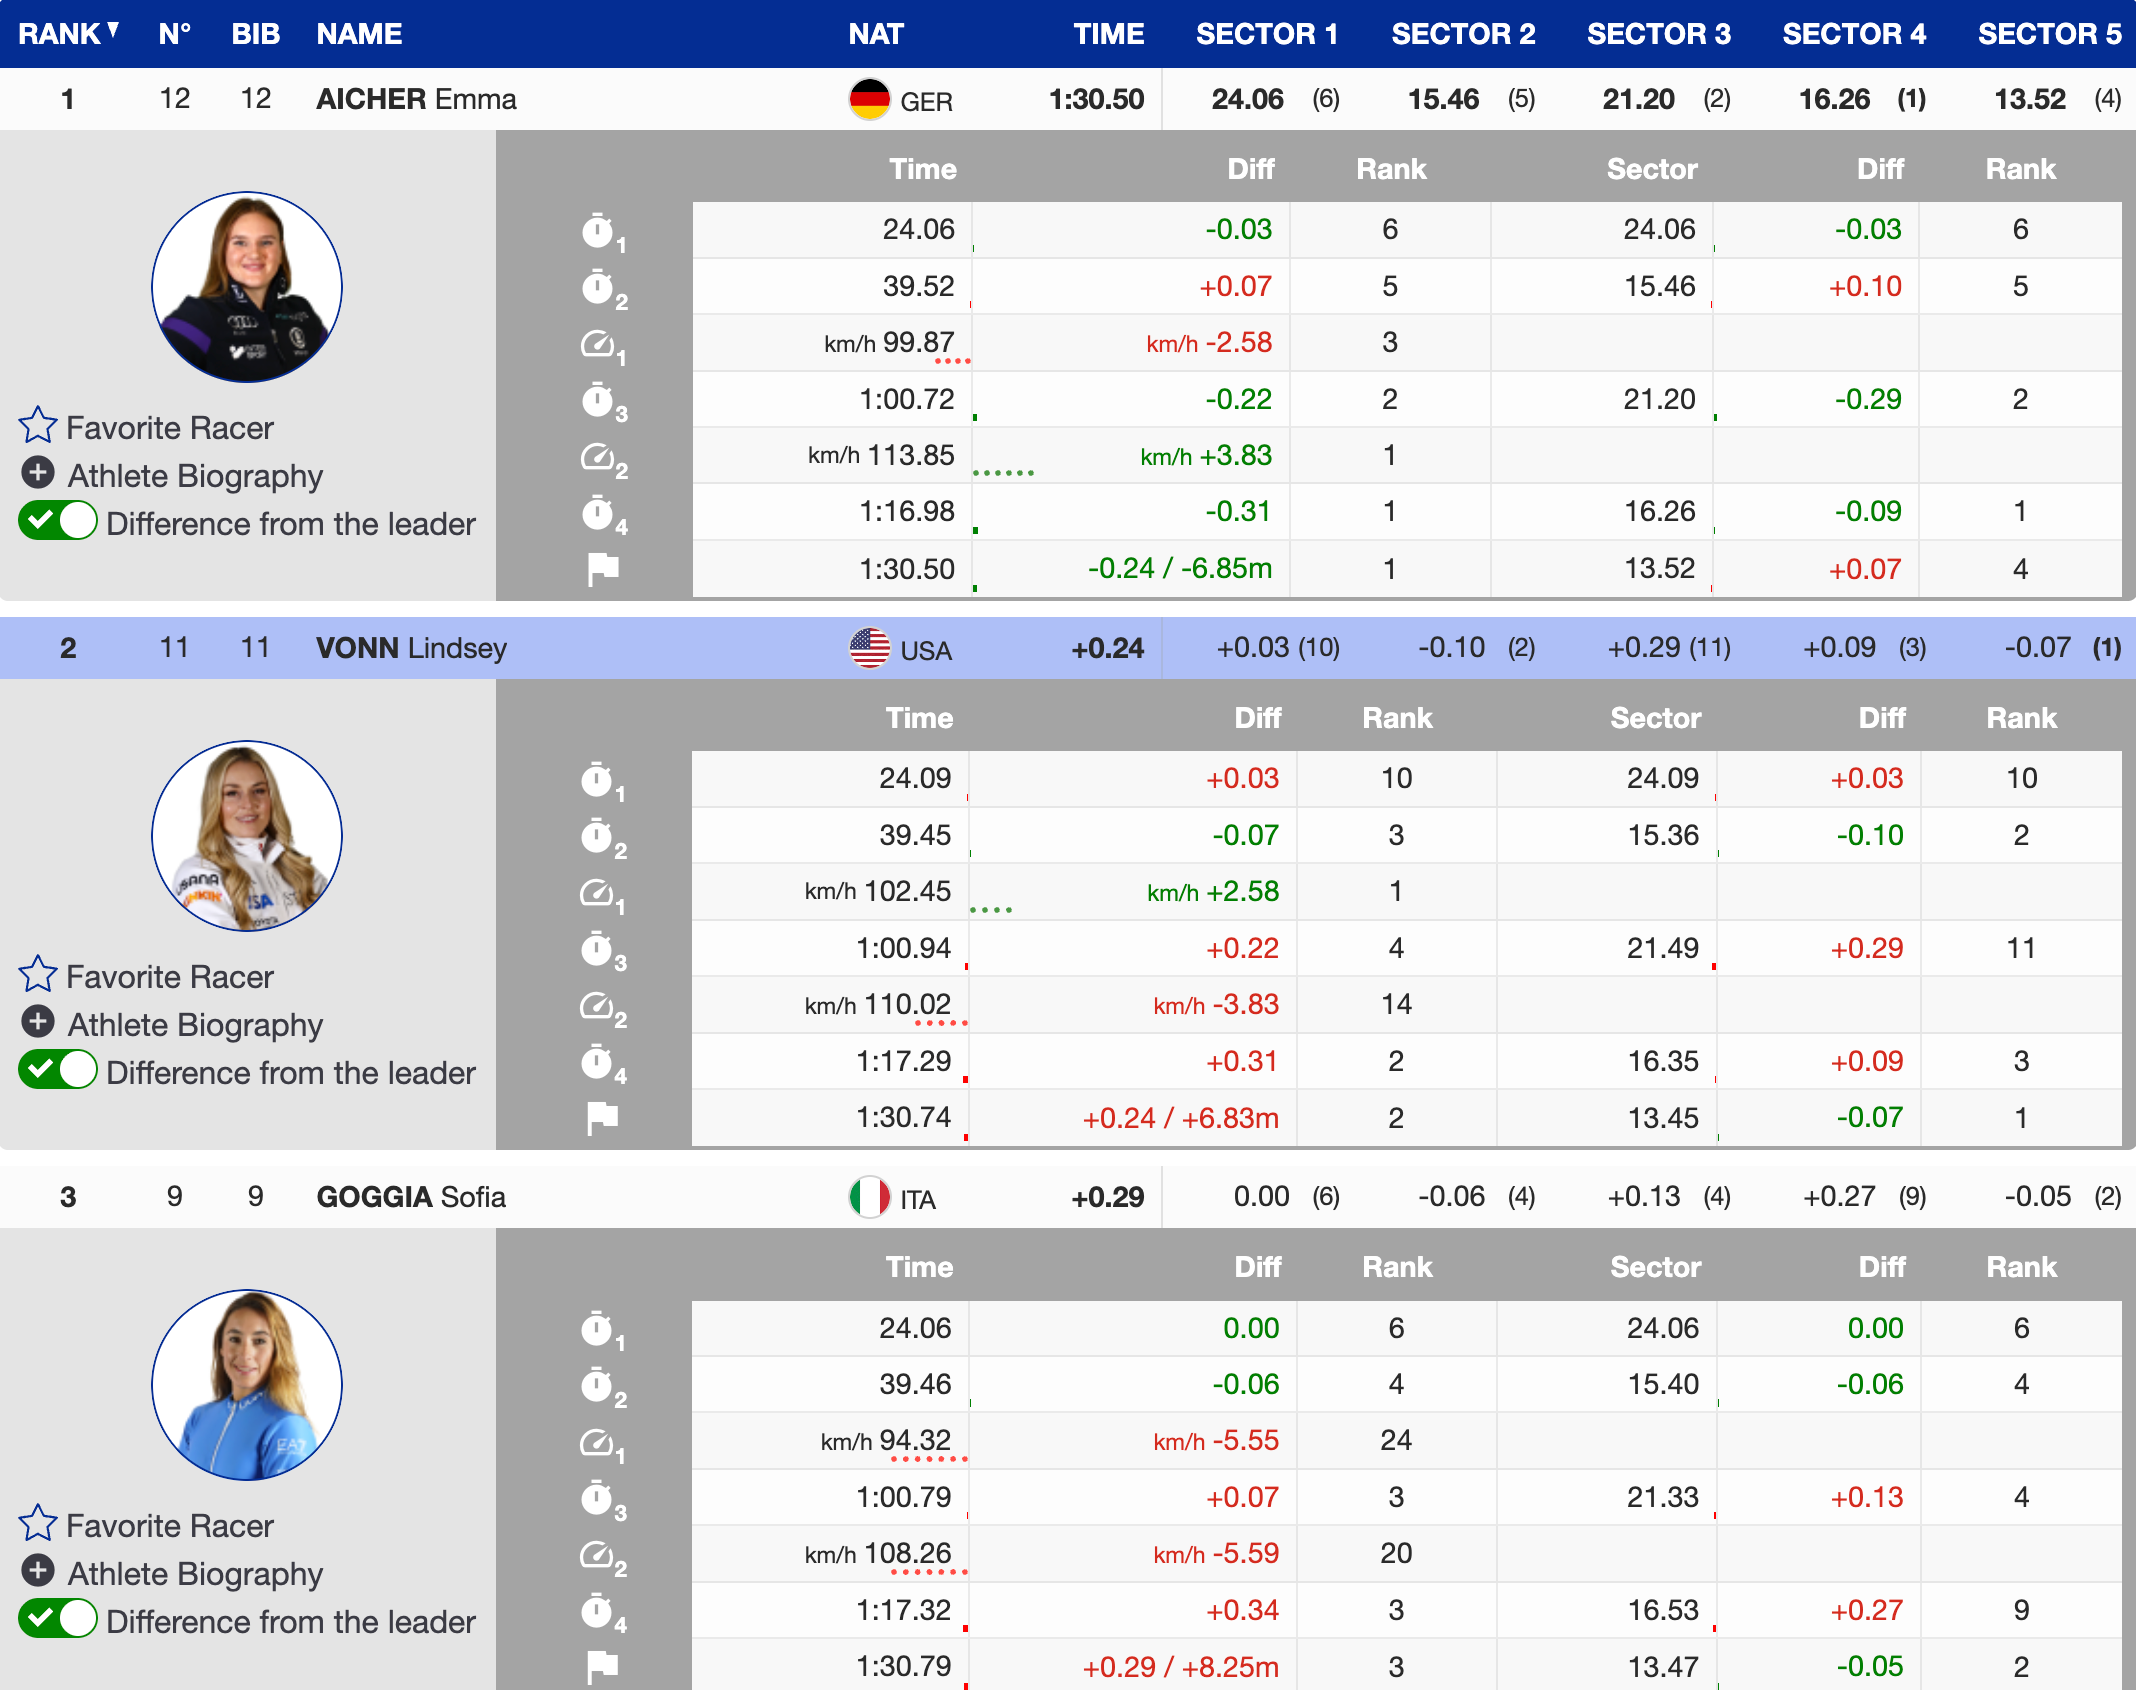Click the German flag icon
Image resolution: width=2136 pixels, height=1690 pixels.
pyautogui.click(x=869, y=99)
